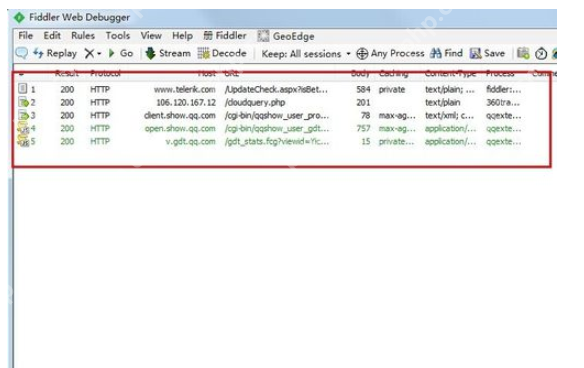Click body size 584 cell
Image resolution: width=584 pixels, height=368 pixels.
[363, 89]
